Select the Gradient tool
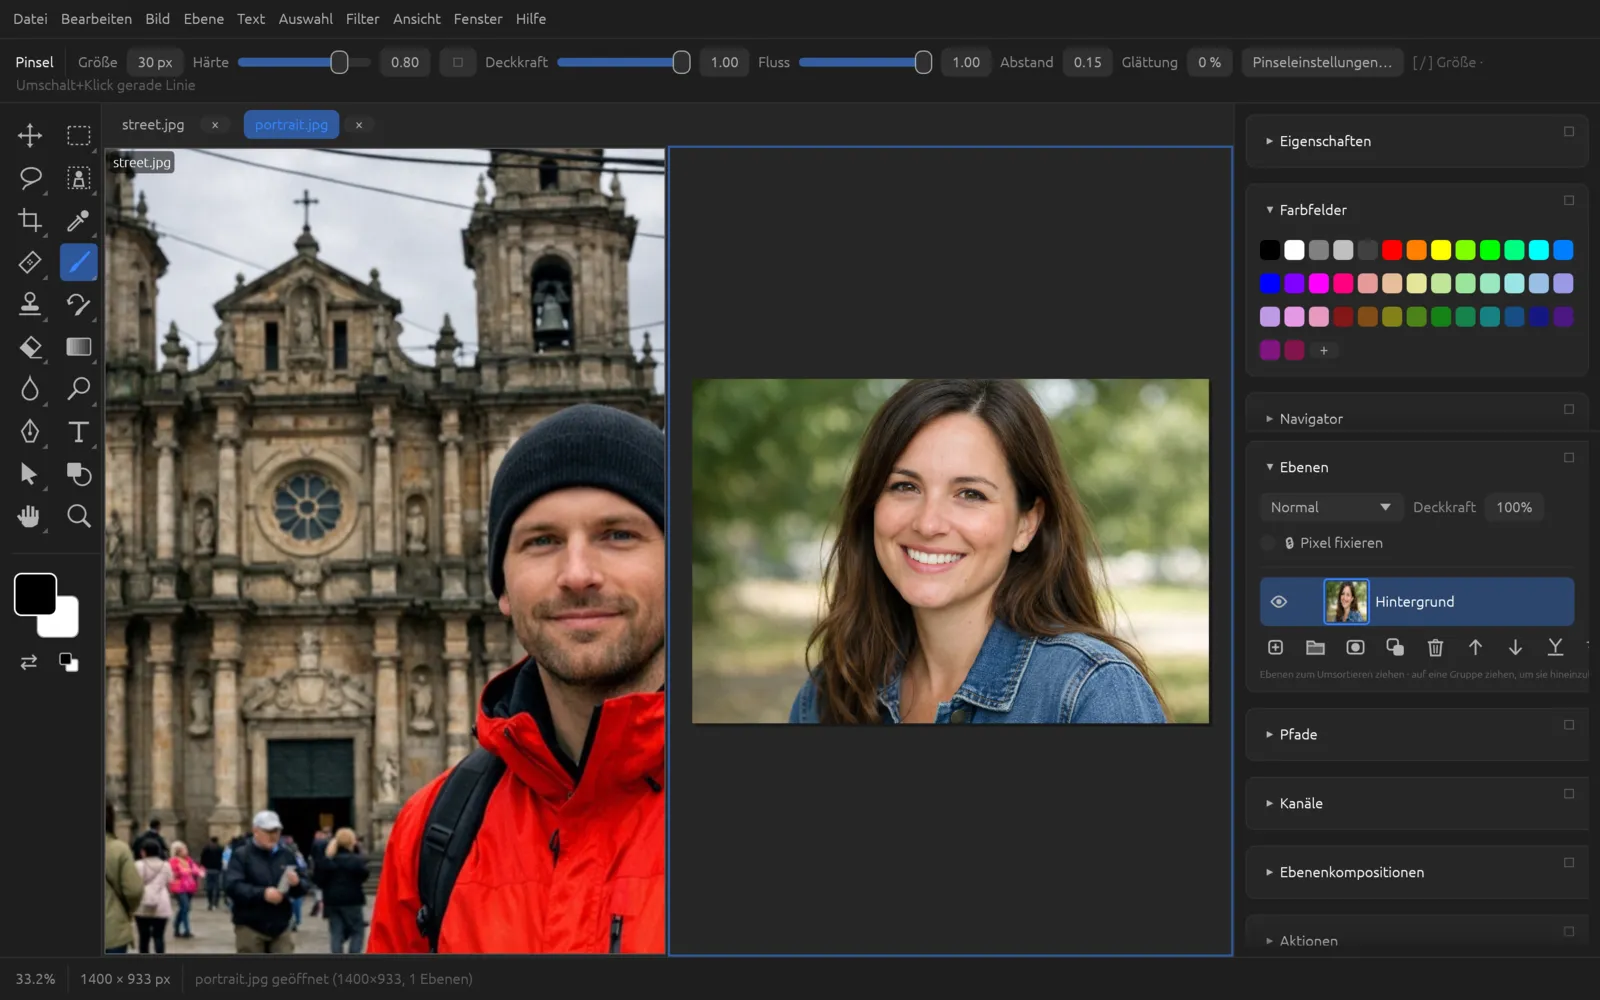Image resolution: width=1600 pixels, height=1000 pixels. [78, 347]
